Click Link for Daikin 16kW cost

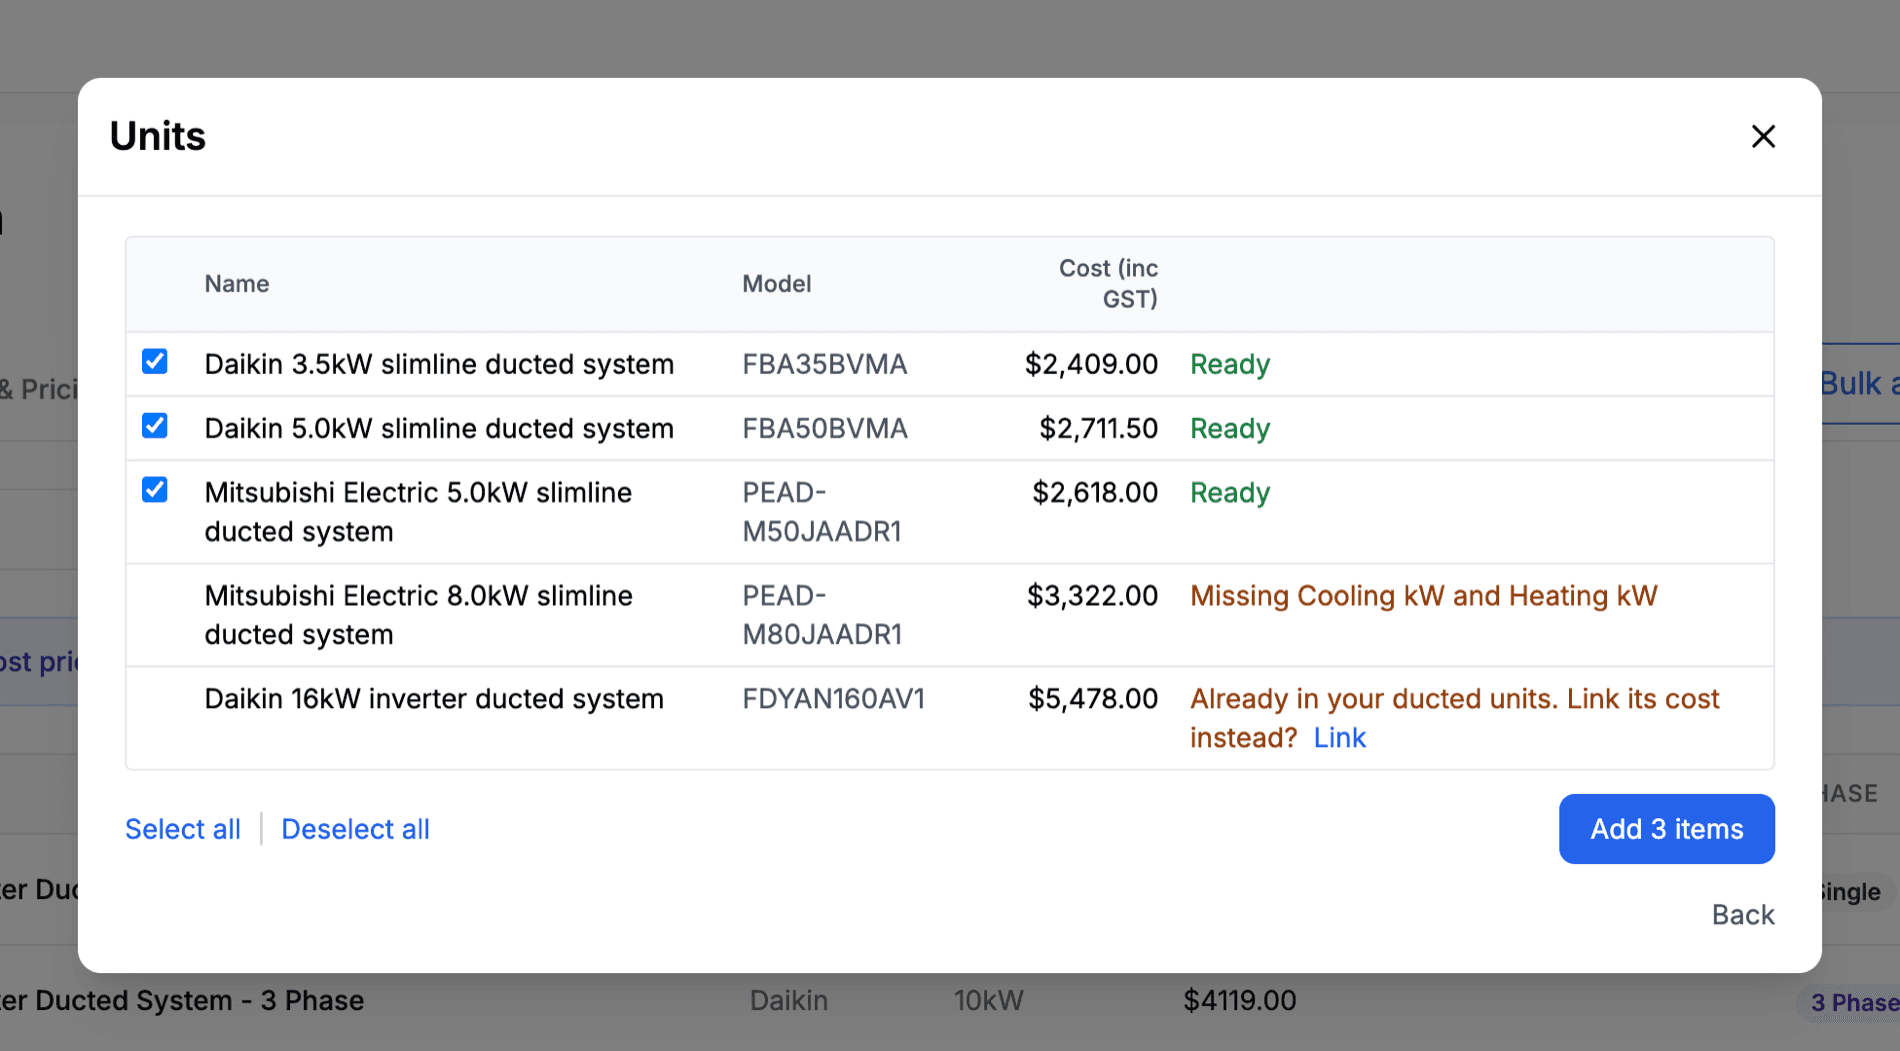(x=1339, y=738)
